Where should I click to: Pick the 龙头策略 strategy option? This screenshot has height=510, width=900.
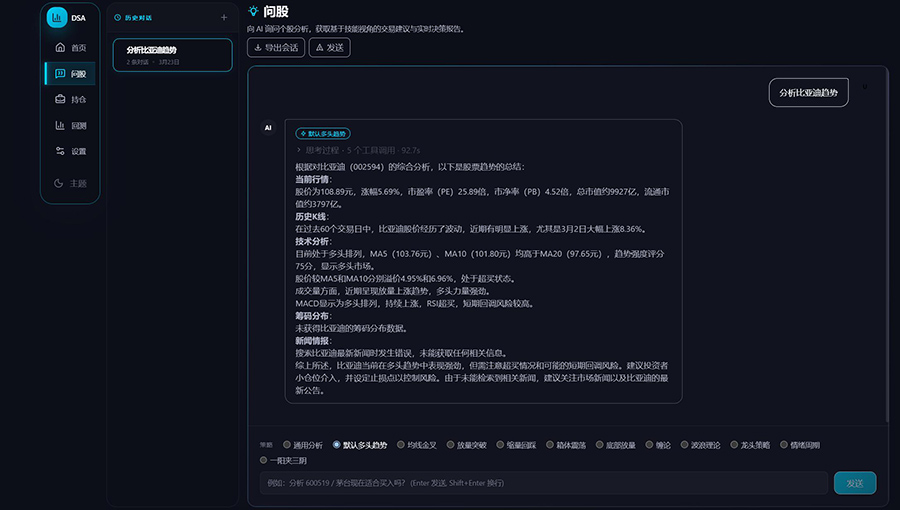[734, 445]
